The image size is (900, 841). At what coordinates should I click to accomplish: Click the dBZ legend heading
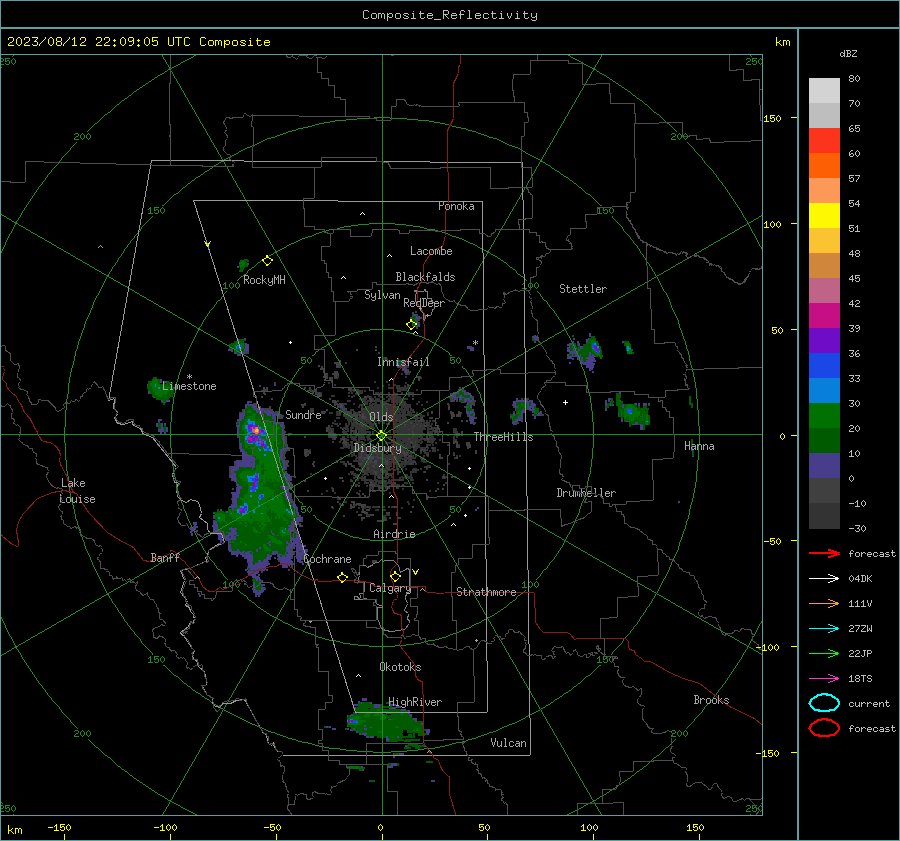848,53
